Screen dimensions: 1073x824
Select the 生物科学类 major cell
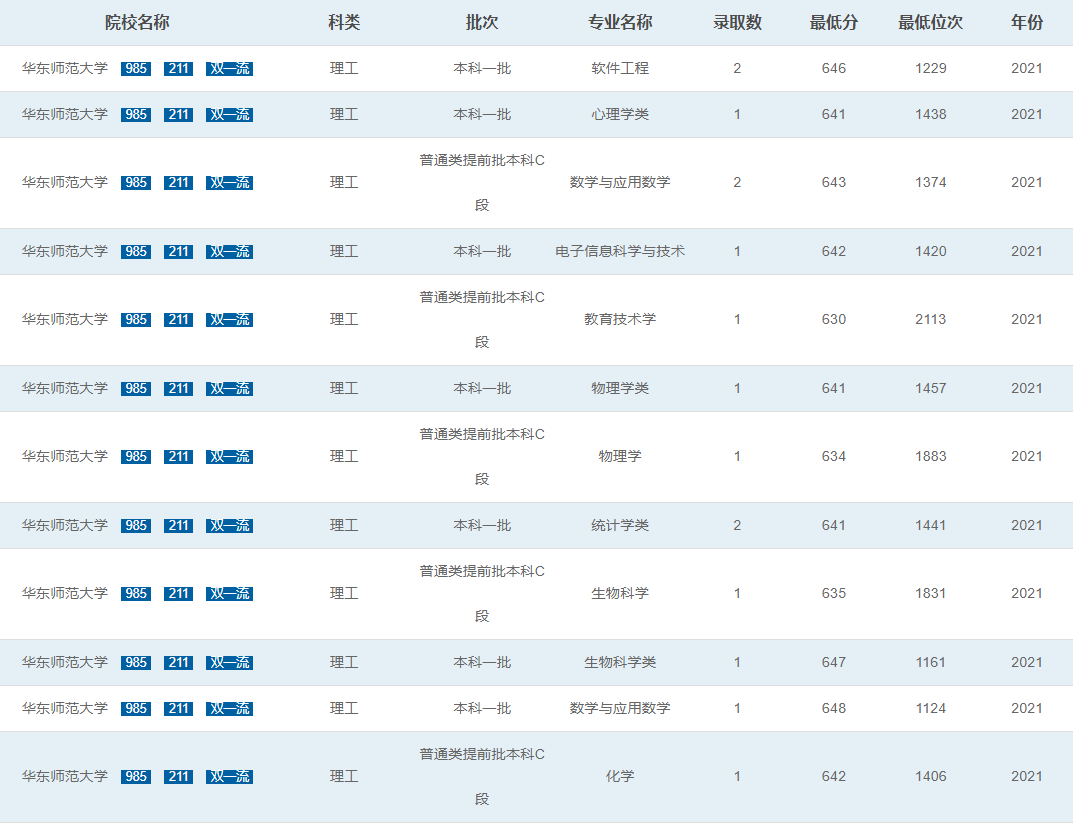click(620, 662)
